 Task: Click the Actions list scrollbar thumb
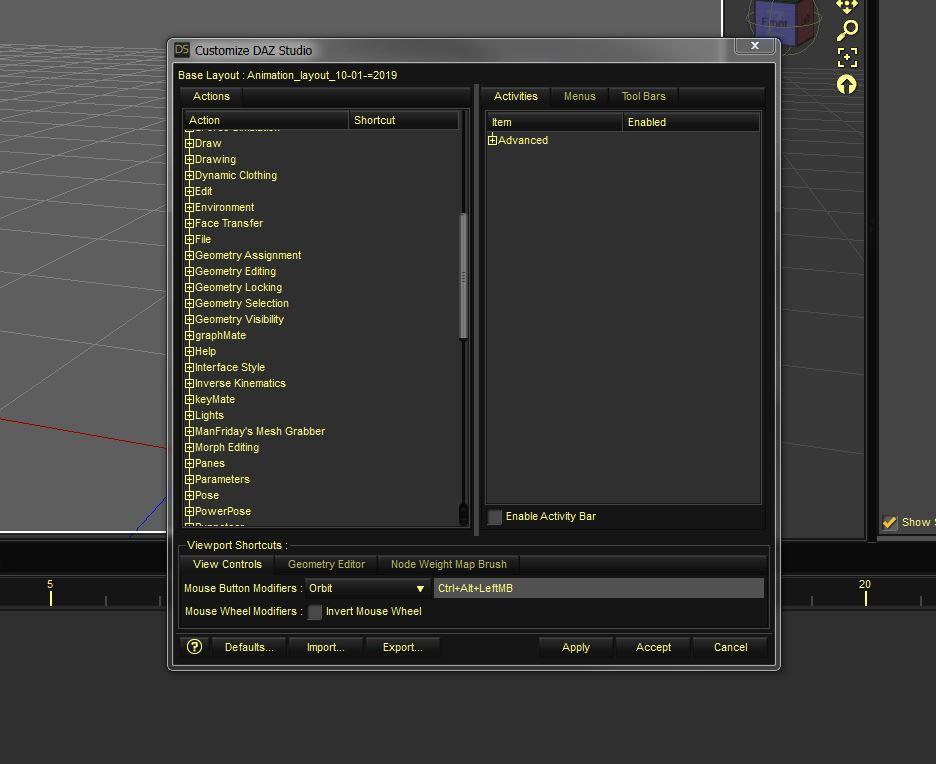(x=463, y=277)
